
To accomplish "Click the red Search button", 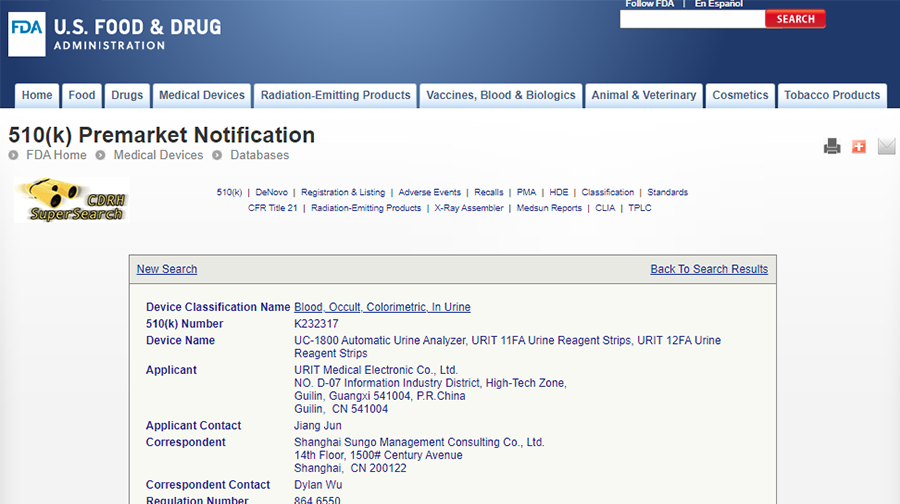I will 795,19.
